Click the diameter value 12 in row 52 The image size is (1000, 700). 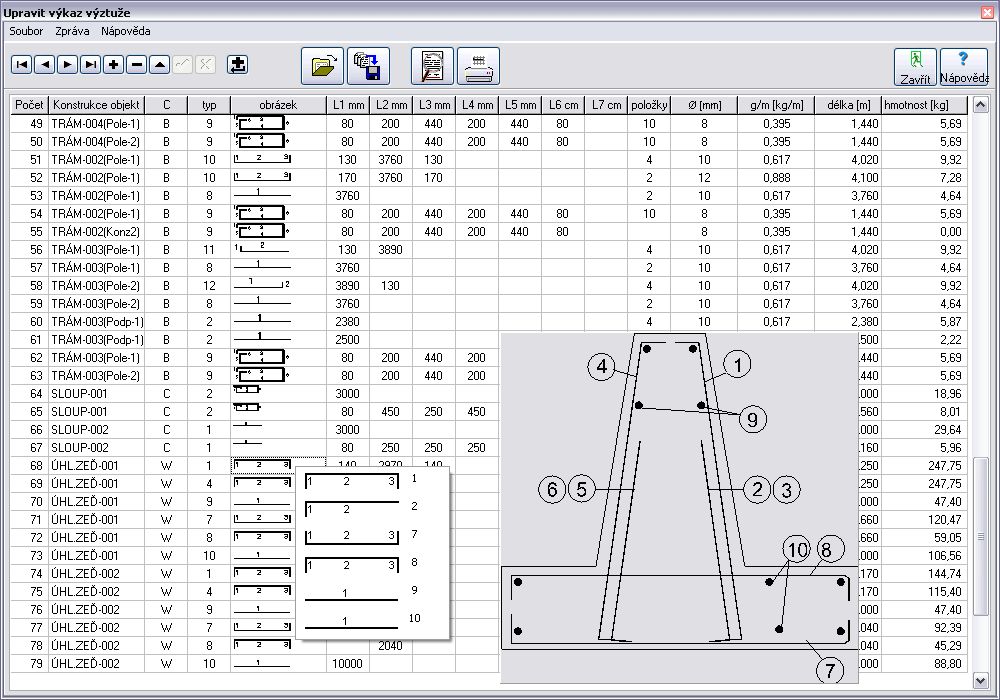point(704,178)
